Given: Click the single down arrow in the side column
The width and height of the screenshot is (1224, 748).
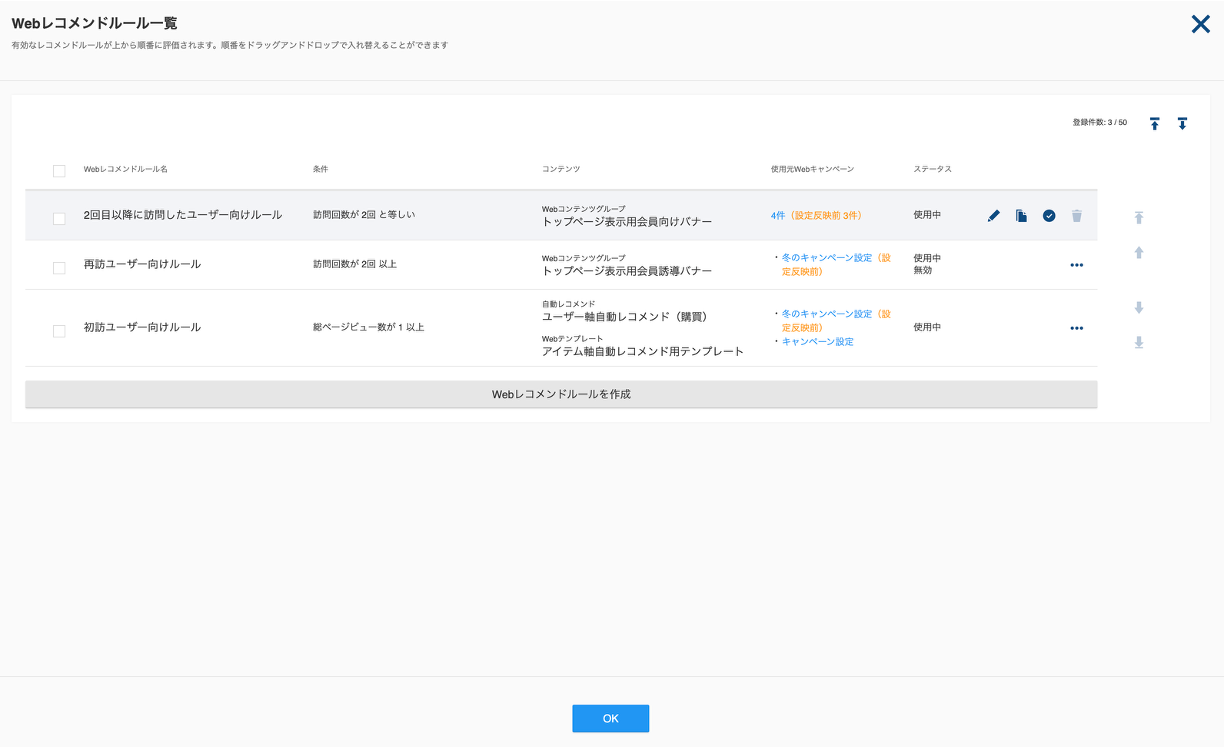Looking at the screenshot, I should pyautogui.click(x=1139, y=308).
